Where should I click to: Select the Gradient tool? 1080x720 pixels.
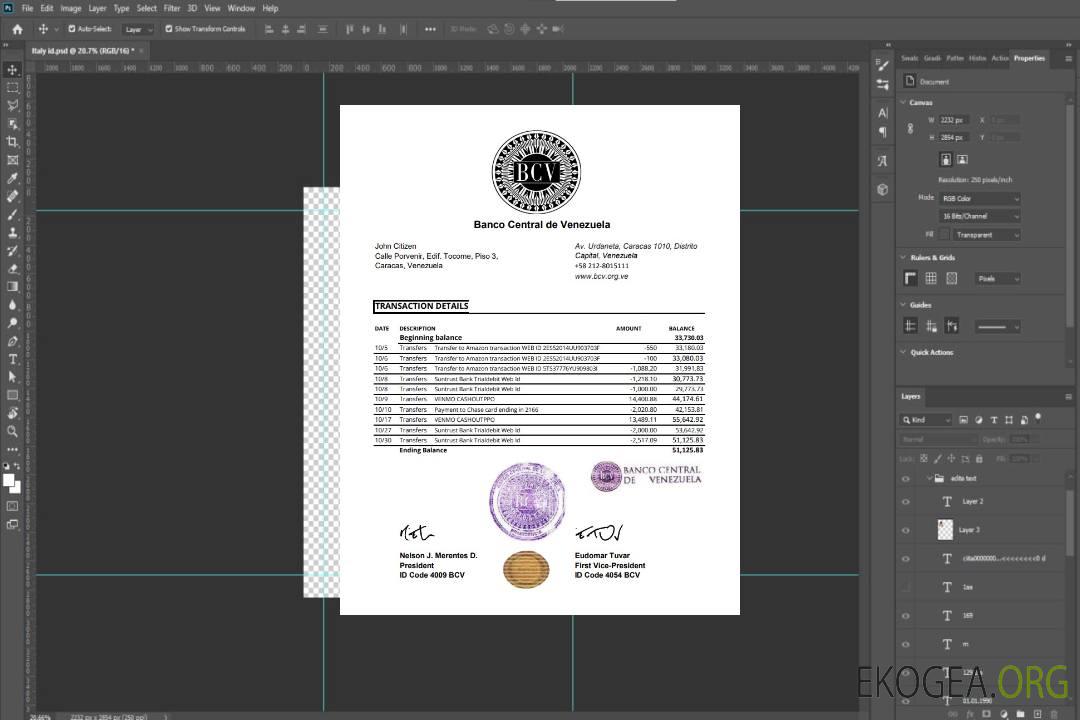pos(12,287)
